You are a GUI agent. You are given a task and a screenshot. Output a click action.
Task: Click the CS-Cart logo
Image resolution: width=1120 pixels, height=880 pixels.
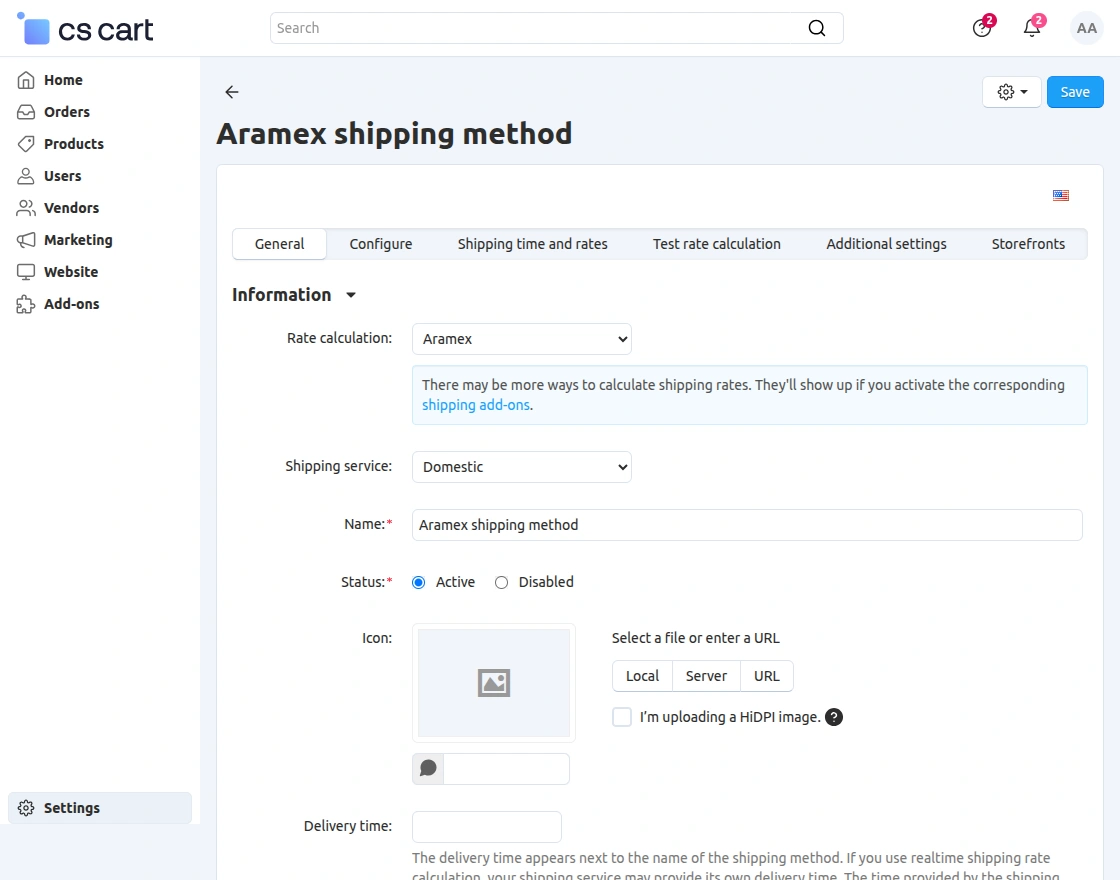(85, 29)
